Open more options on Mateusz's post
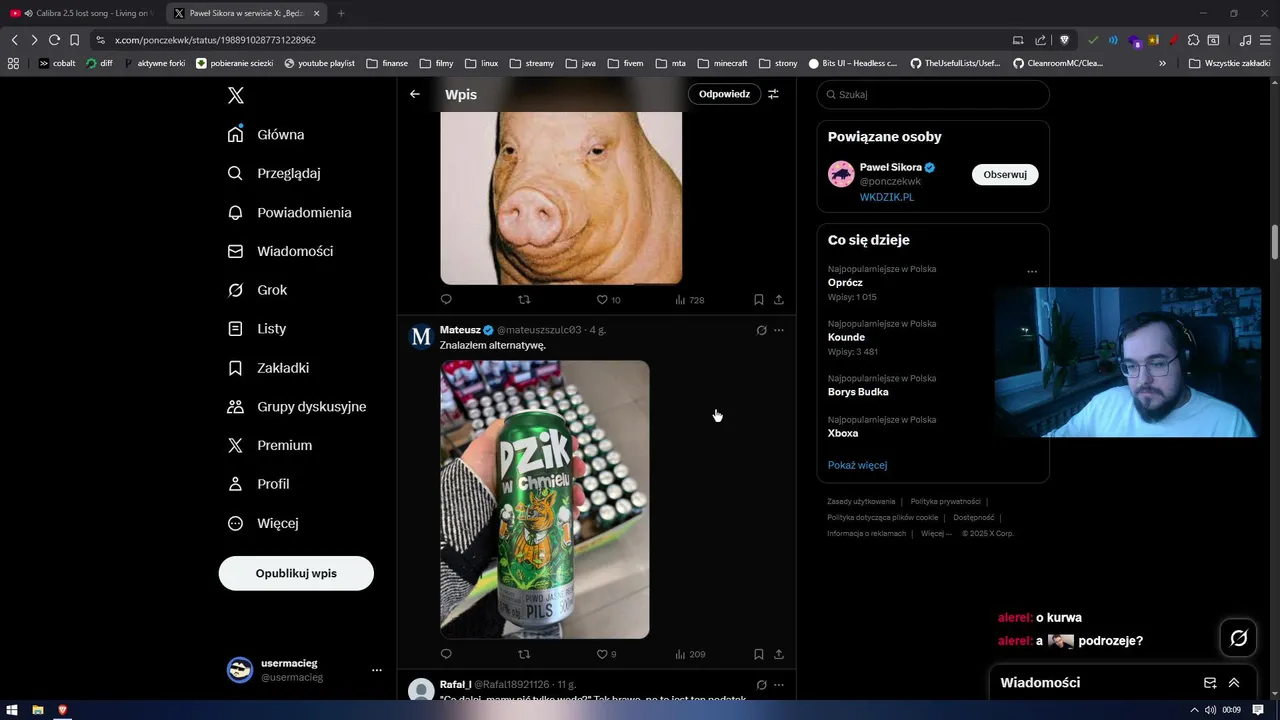Viewport: 1280px width, 720px height. 779,330
